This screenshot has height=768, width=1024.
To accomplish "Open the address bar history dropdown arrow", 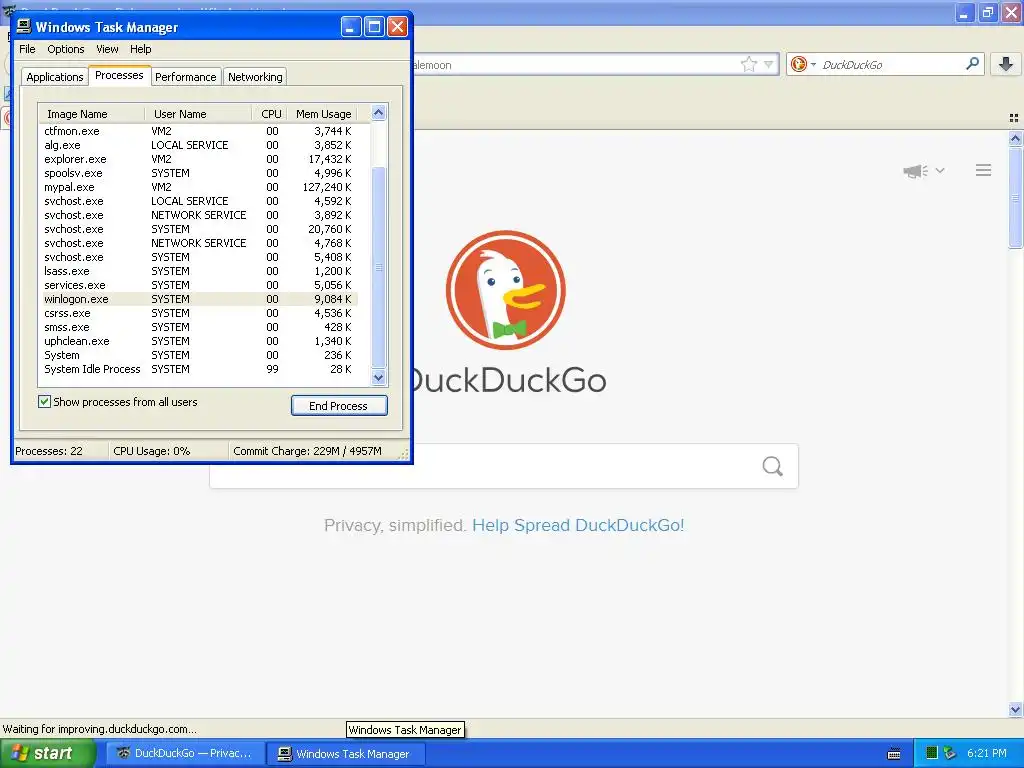I will [x=769, y=65].
